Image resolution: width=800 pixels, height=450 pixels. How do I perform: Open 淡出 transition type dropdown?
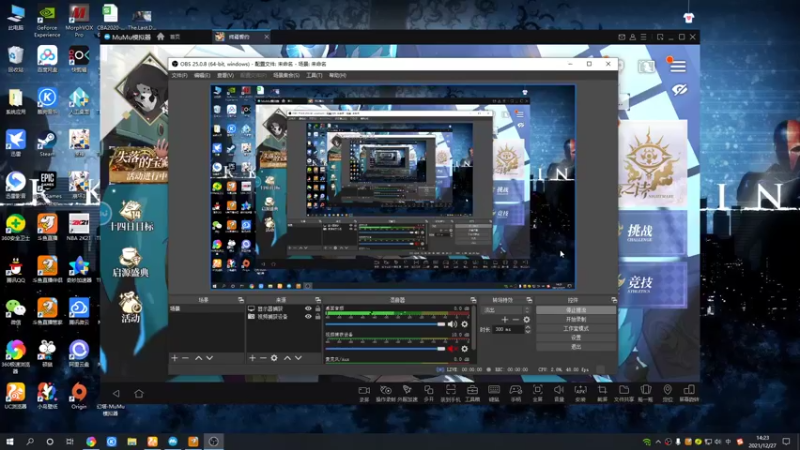click(507, 310)
